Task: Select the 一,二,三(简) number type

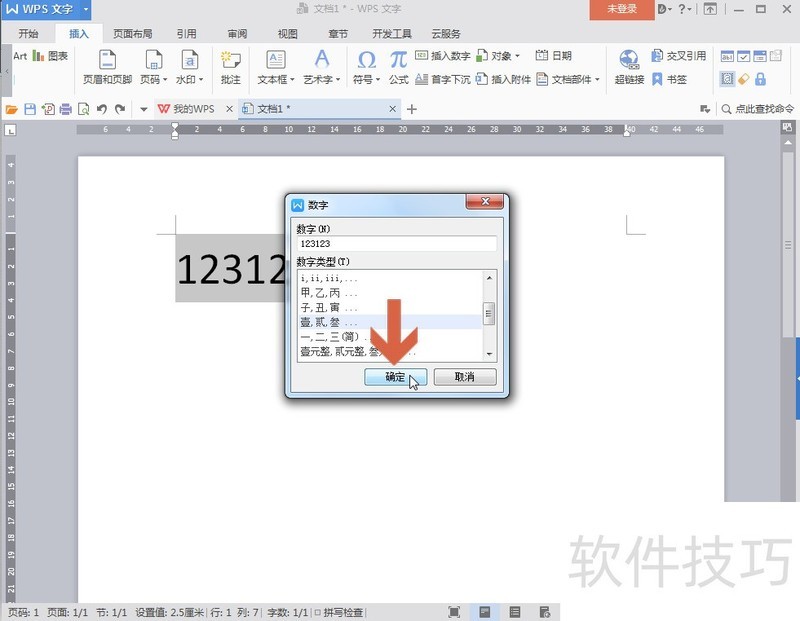Action: (x=390, y=336)
